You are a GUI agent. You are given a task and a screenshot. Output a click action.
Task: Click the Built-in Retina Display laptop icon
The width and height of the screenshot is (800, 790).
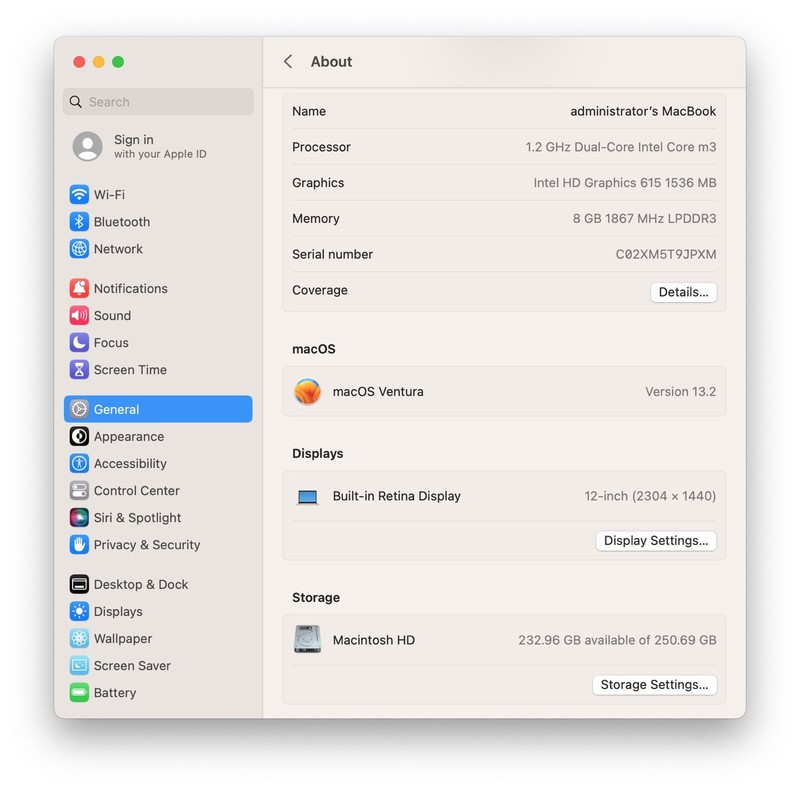(x=308, y=497)
